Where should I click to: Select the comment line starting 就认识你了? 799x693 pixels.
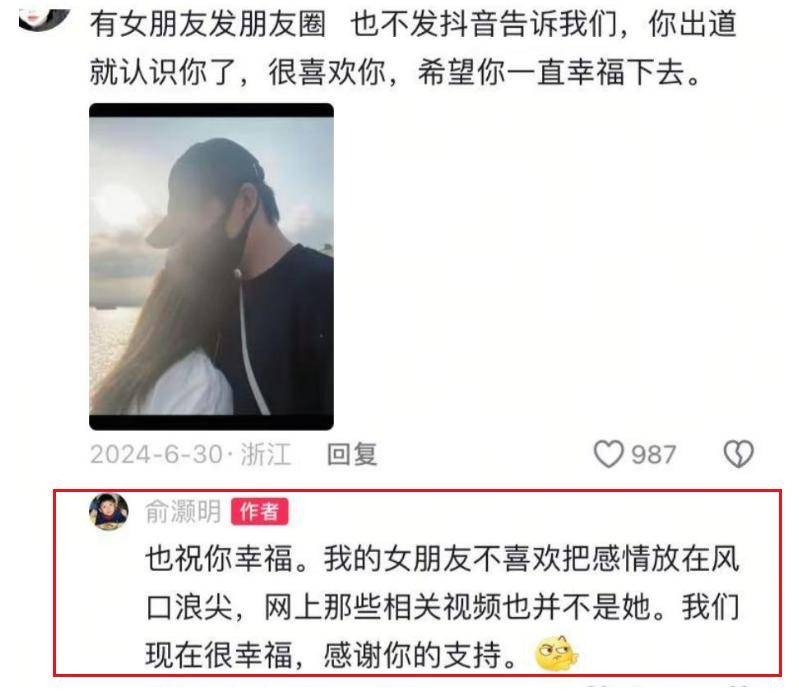click(395, 71)
